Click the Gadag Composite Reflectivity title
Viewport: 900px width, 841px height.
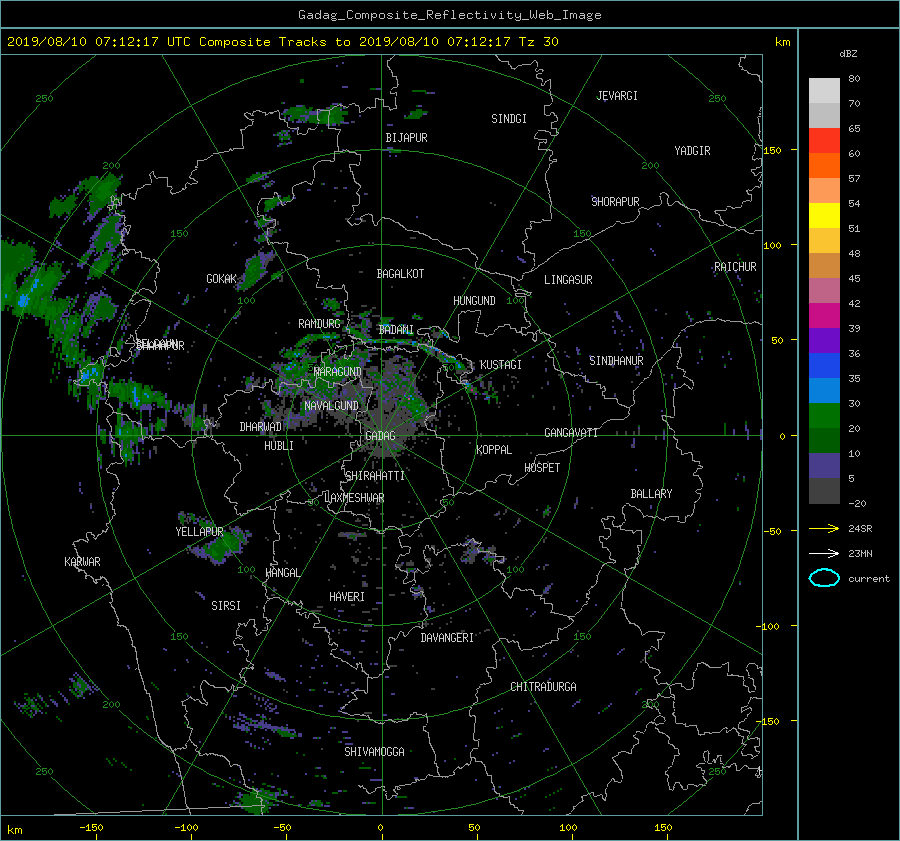tap(449, 15)
